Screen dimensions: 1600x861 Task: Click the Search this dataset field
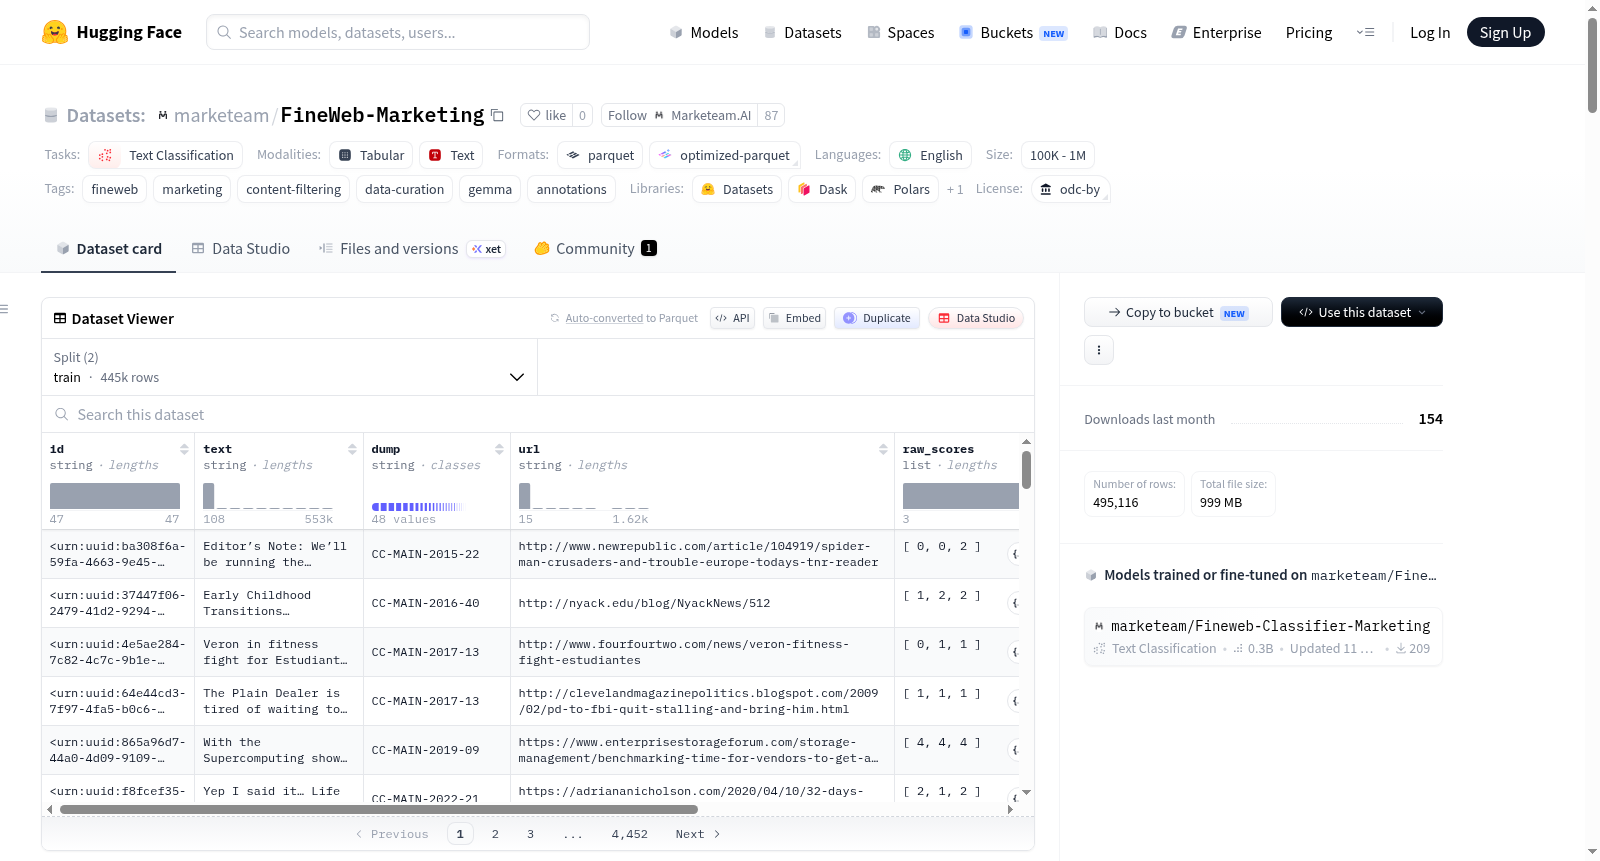tap(537, 414)
